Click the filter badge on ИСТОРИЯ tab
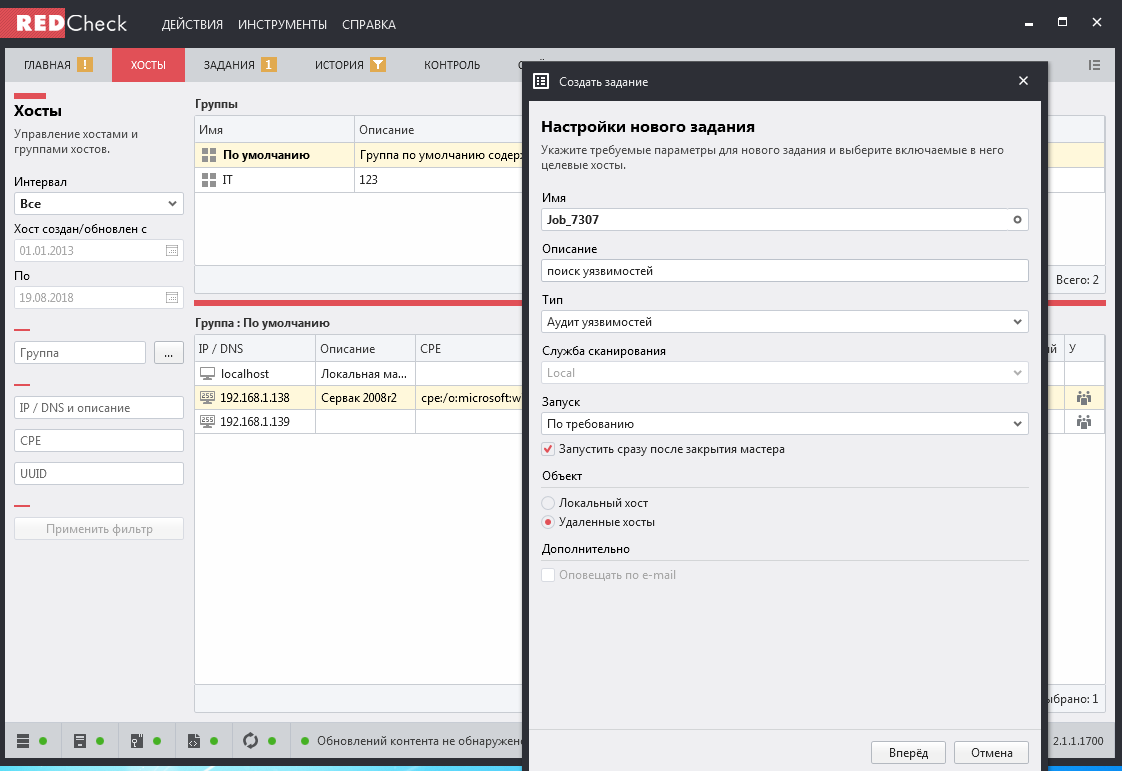The image size is (1122, 771). pyautogui.click(x=378, y=64)
